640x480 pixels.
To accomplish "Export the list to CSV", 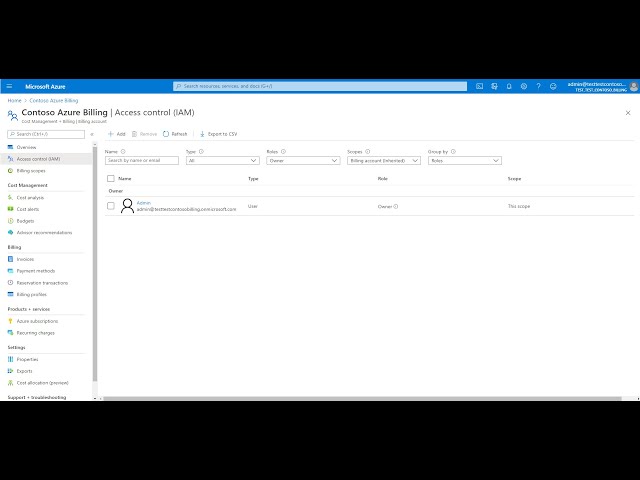I will [x=218, y=134].
